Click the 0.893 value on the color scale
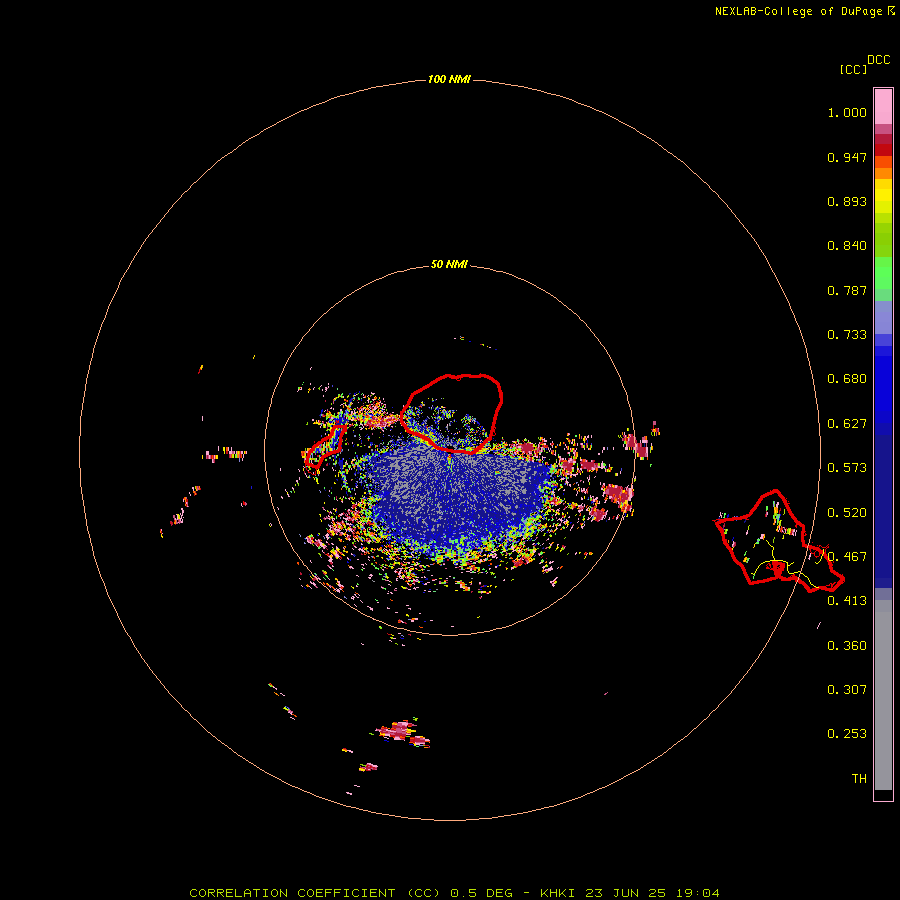The height and width of the screenshot is (900, 900). (847, 201)
